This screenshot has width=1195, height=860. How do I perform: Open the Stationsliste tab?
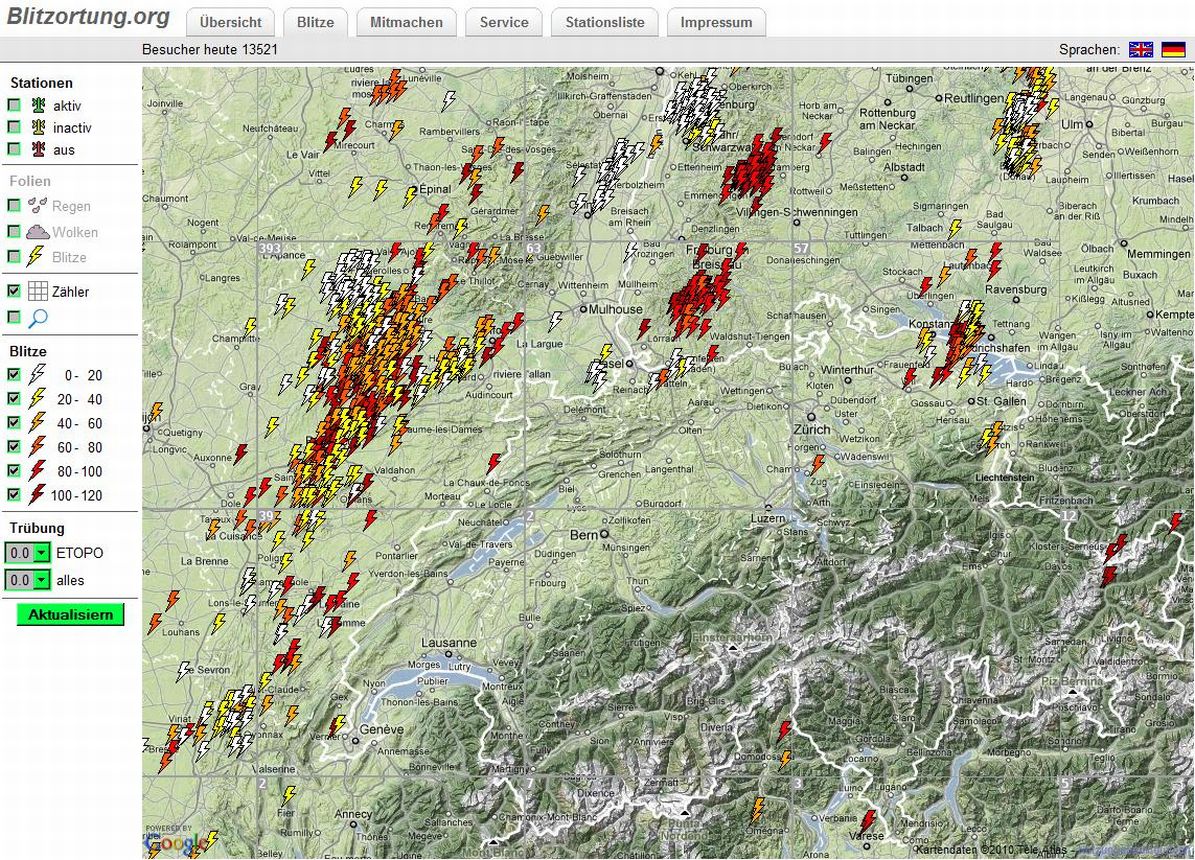[x=604, y=22]
